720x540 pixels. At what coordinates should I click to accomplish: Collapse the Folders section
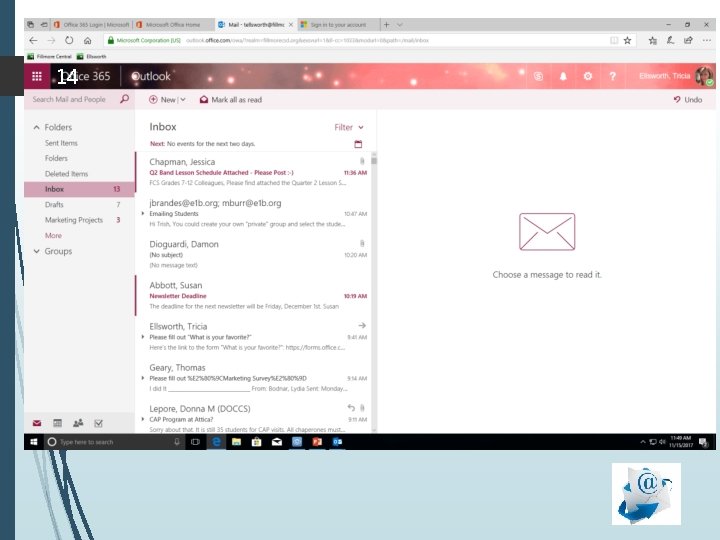(x=37, y=127)
